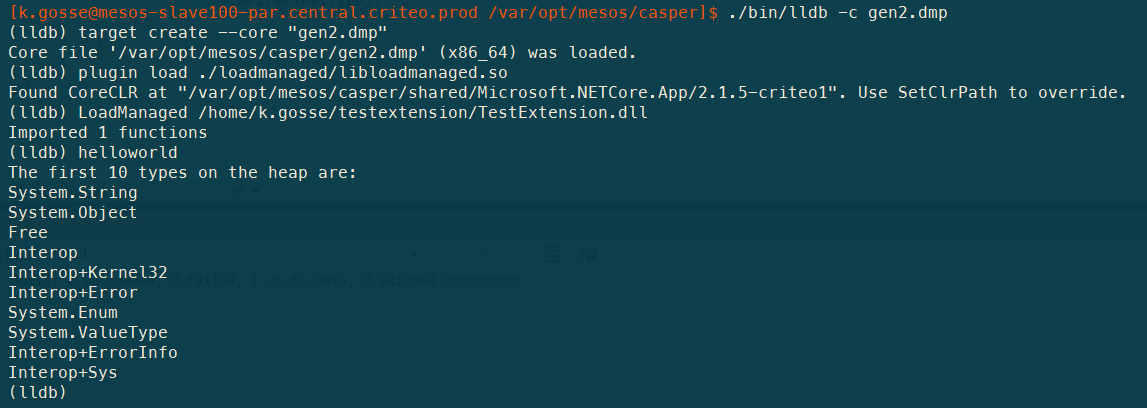The image size is (1147, 408).
Task: Click the 'target create --core' command line
Action: point(198,33)
